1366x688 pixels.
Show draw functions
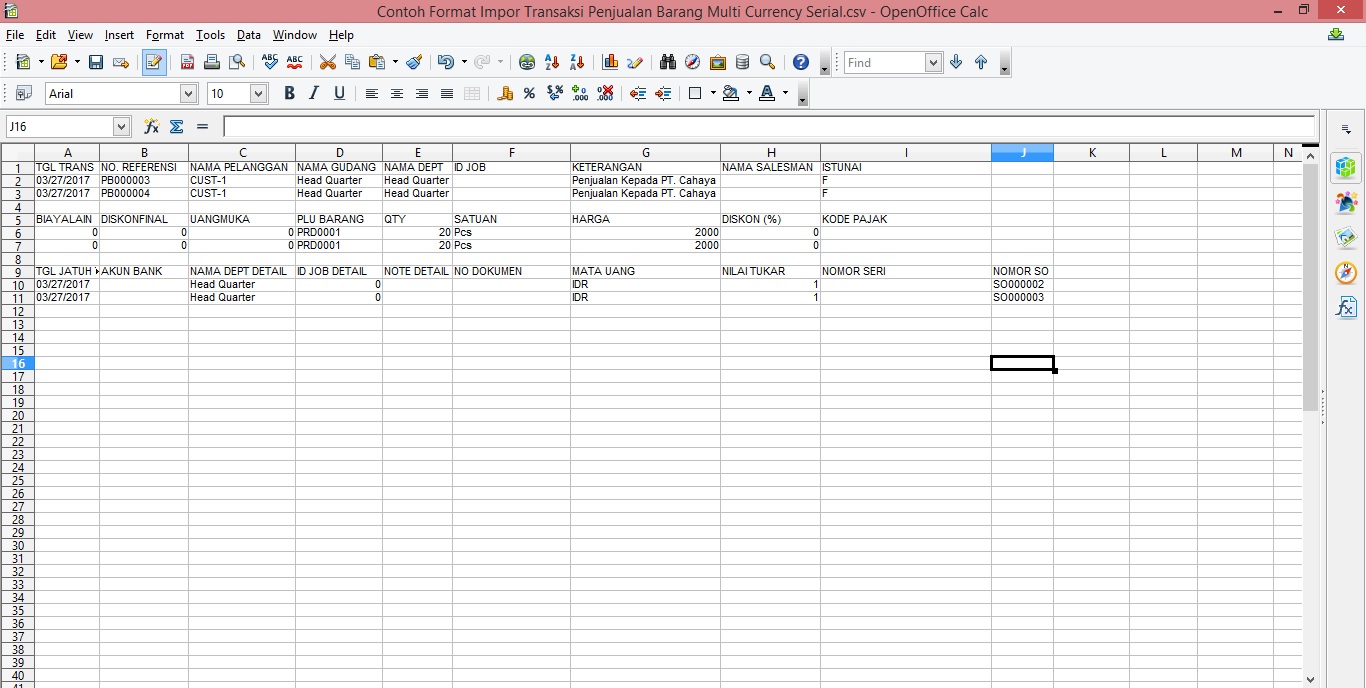[x=635, y=62]
